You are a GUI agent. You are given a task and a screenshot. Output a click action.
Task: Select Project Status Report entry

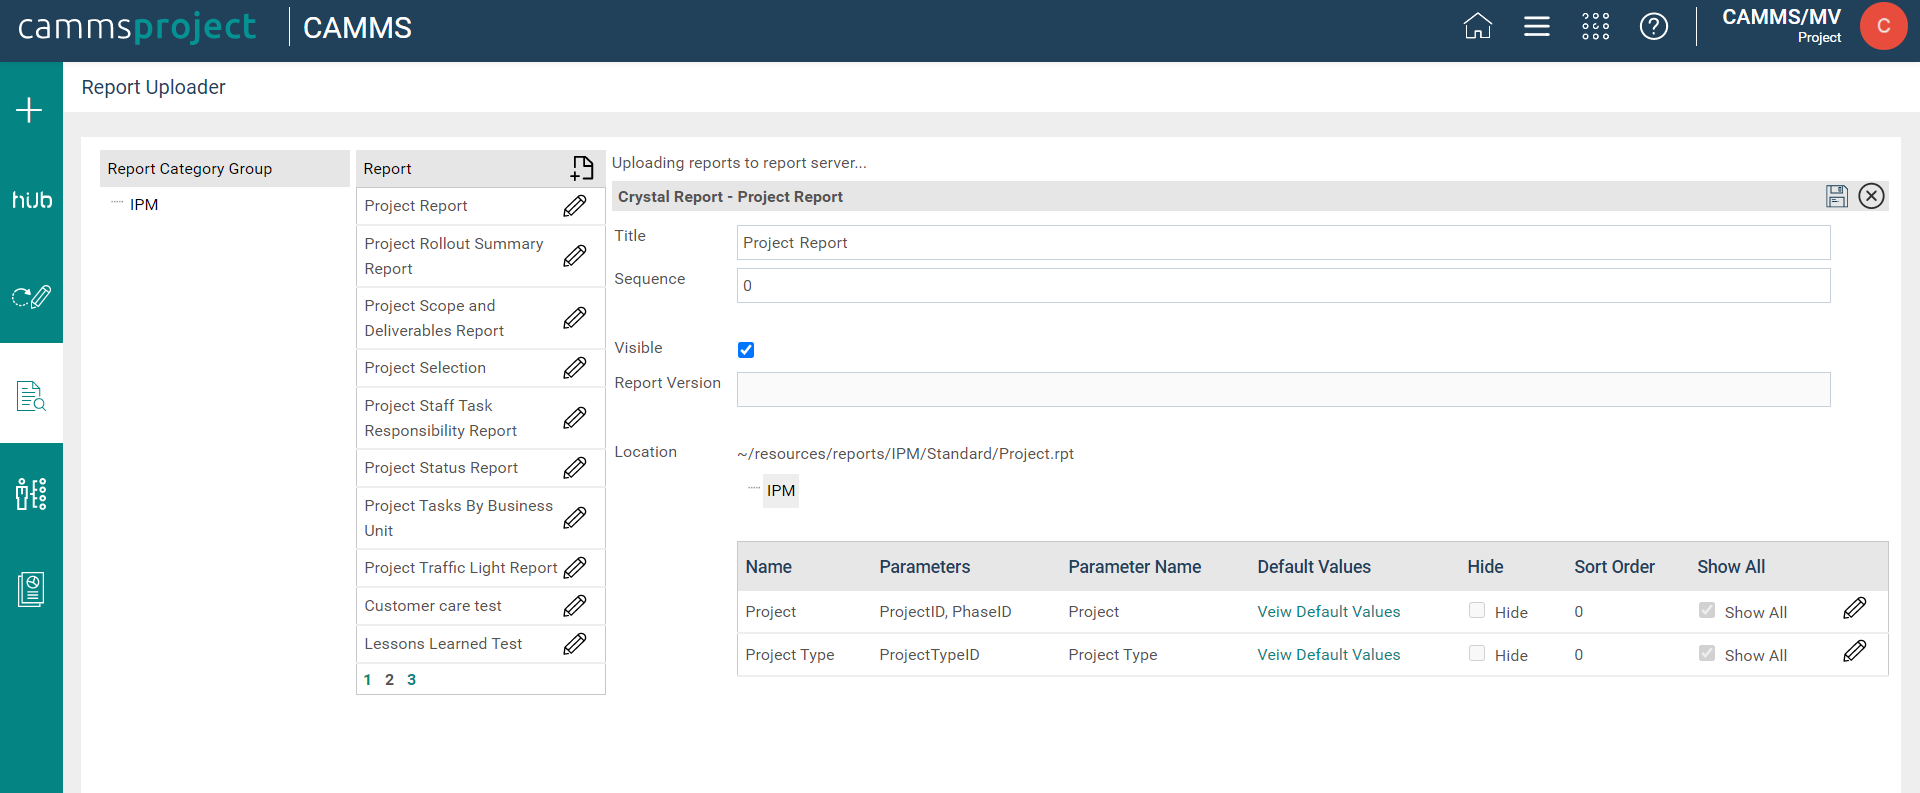point(441,468)
